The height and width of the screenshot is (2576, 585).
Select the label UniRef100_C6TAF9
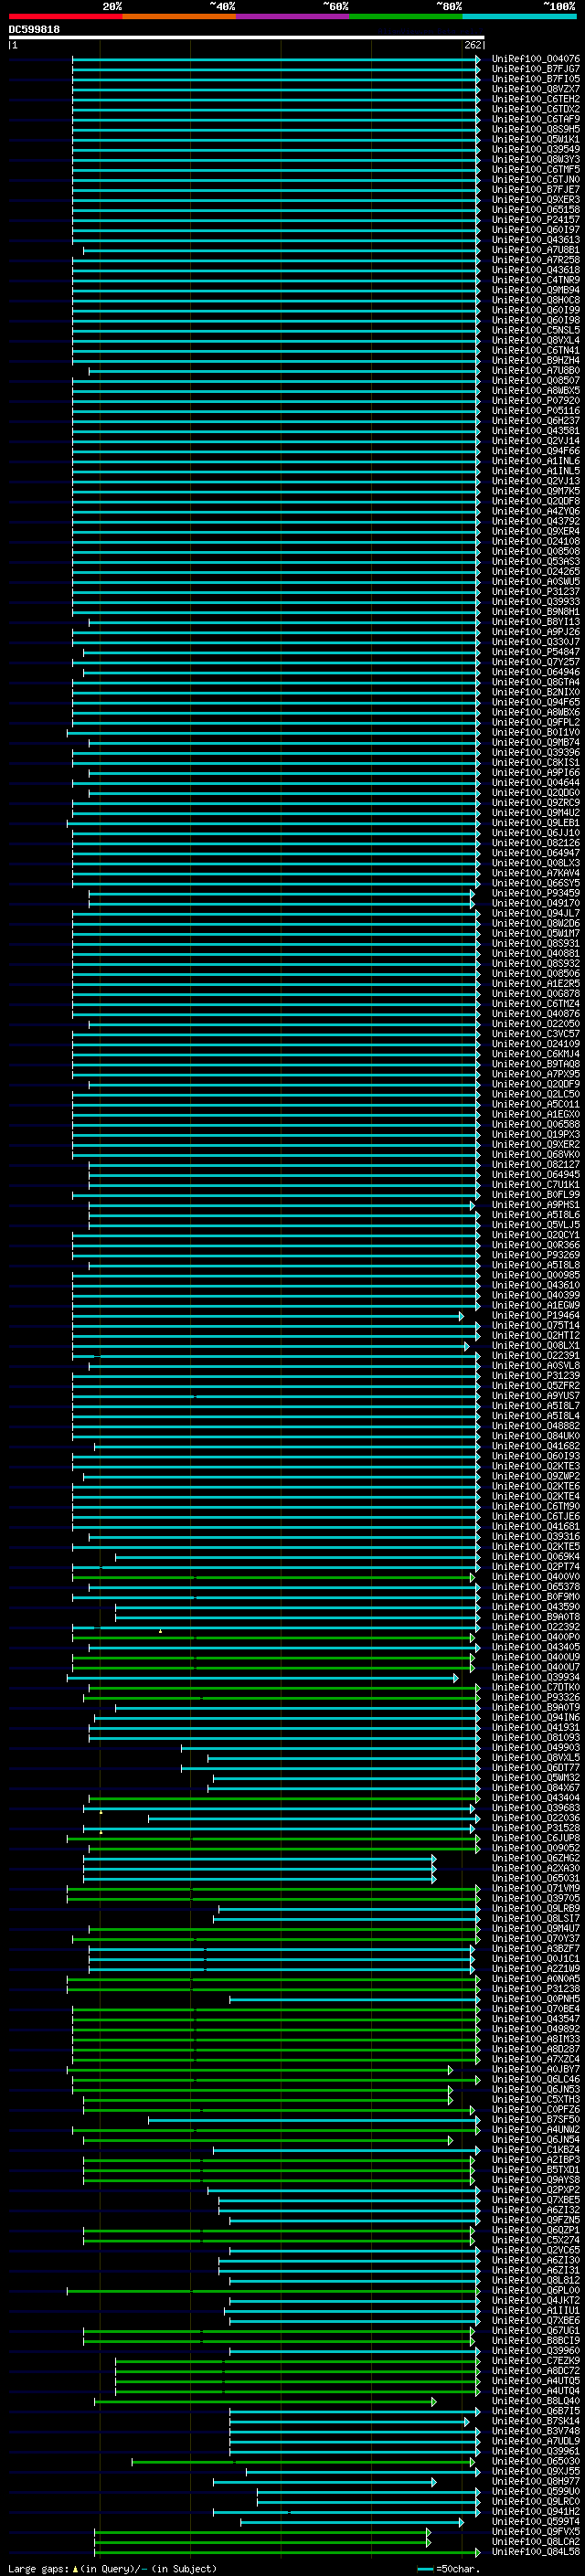[536, 119]
